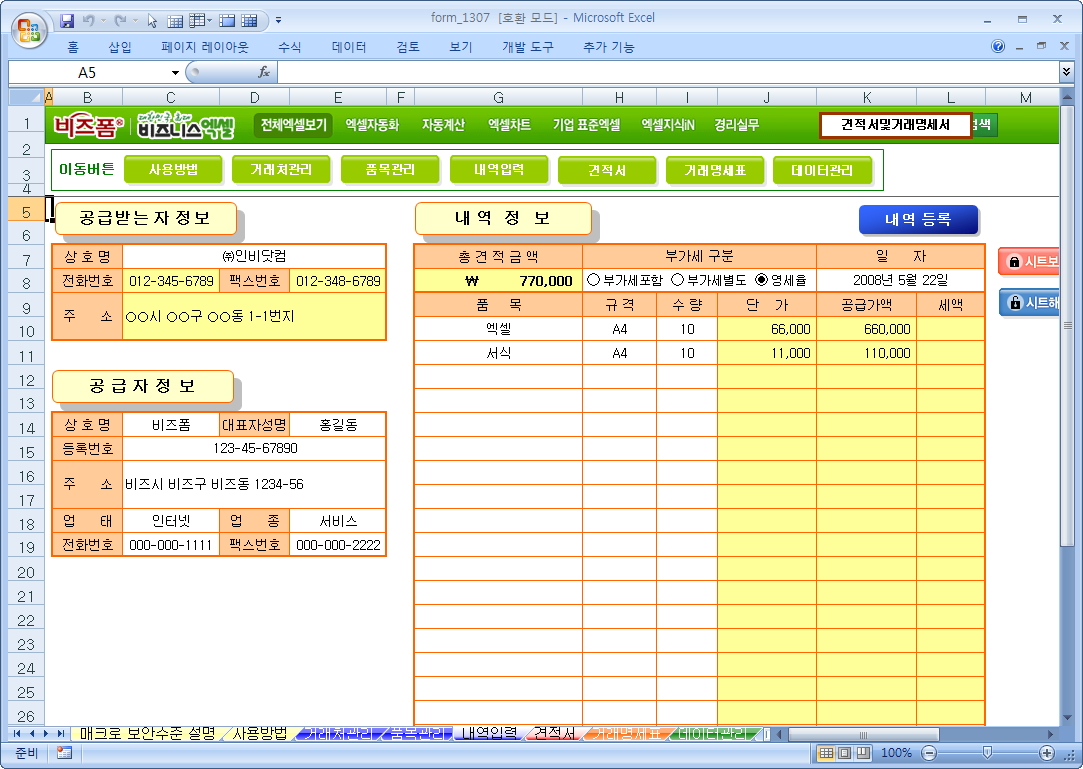
Task: Open the round Office button menu
Action: (29, 27)
